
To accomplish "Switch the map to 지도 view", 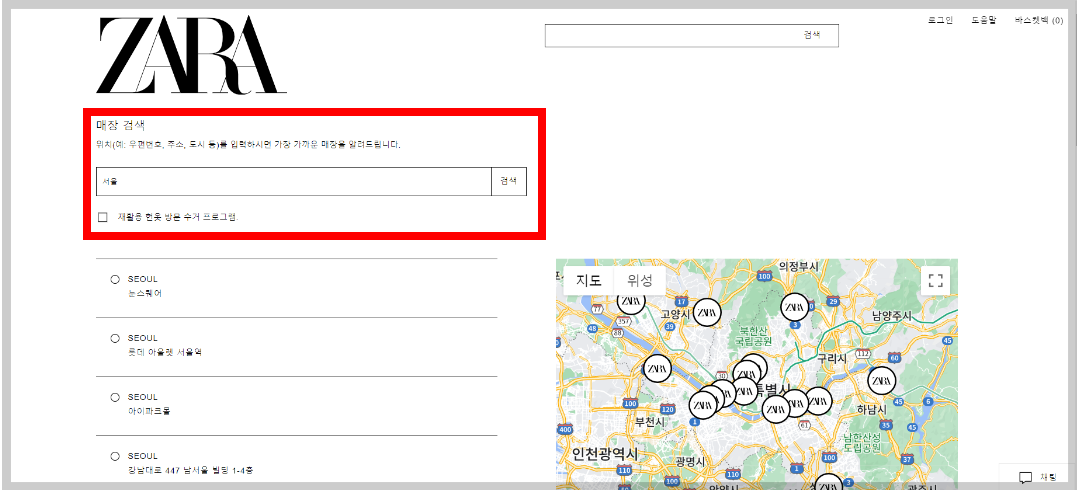I will [x=589, y=281].
